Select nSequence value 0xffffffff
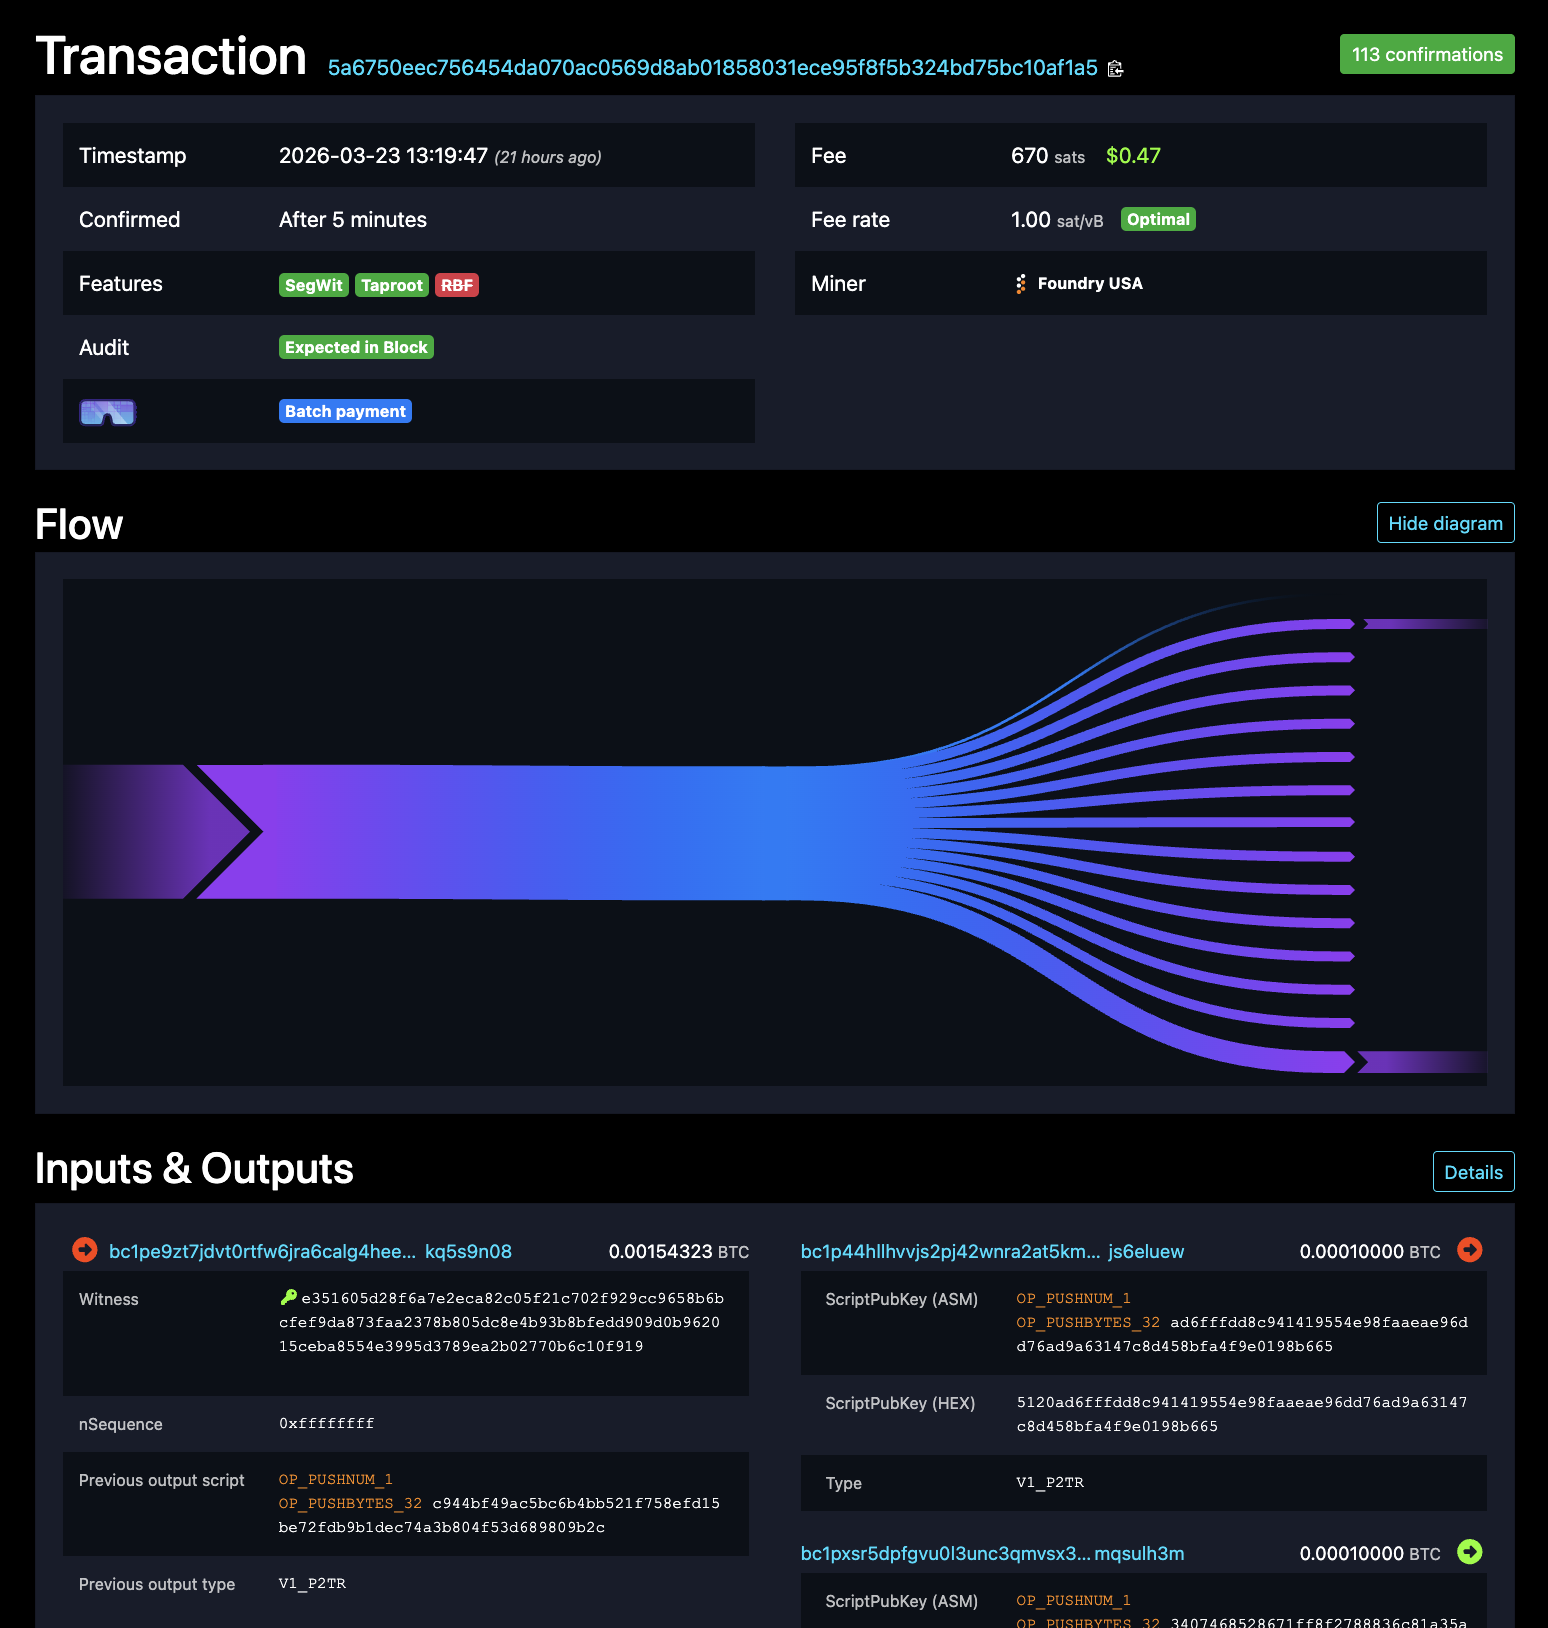Image resolution: width=1548 pixels, height=1628 pixels. 327,1423
